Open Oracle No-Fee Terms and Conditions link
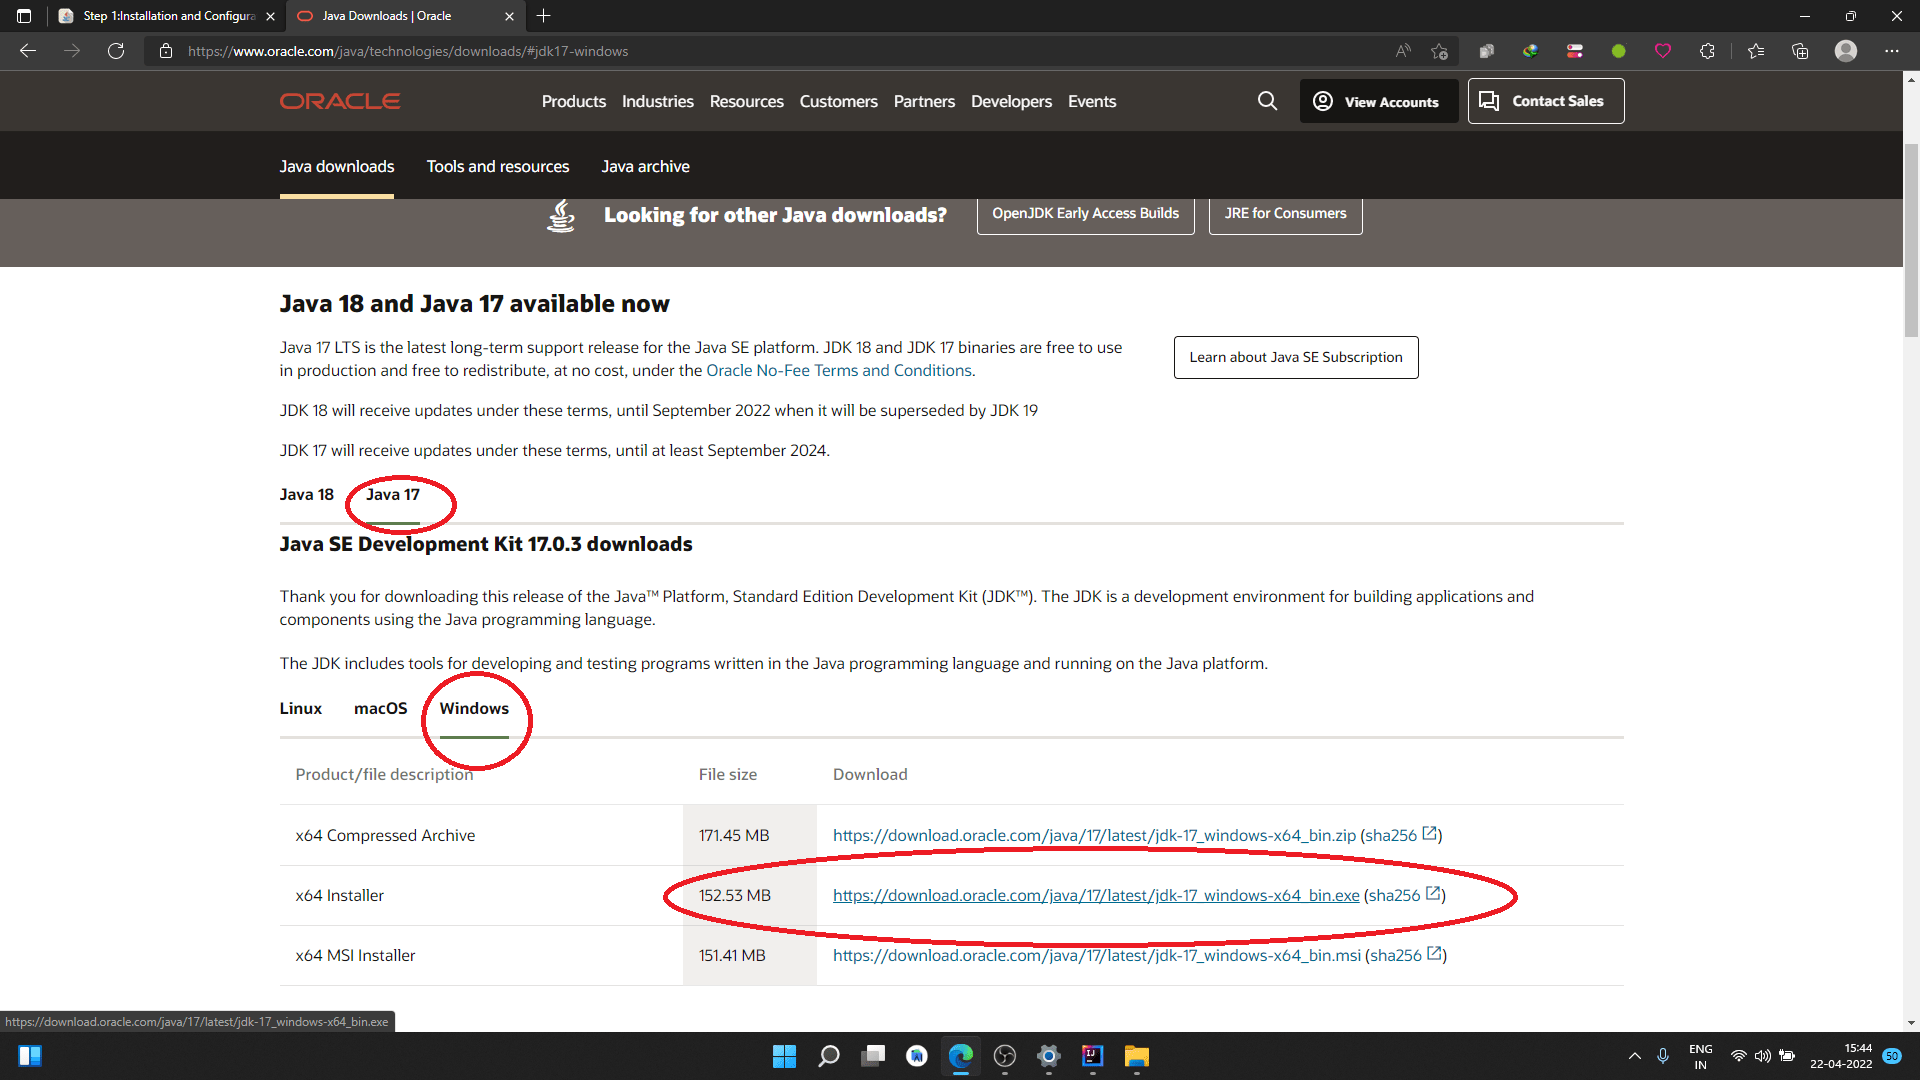1920x1080 pixels. pos(839,370)
